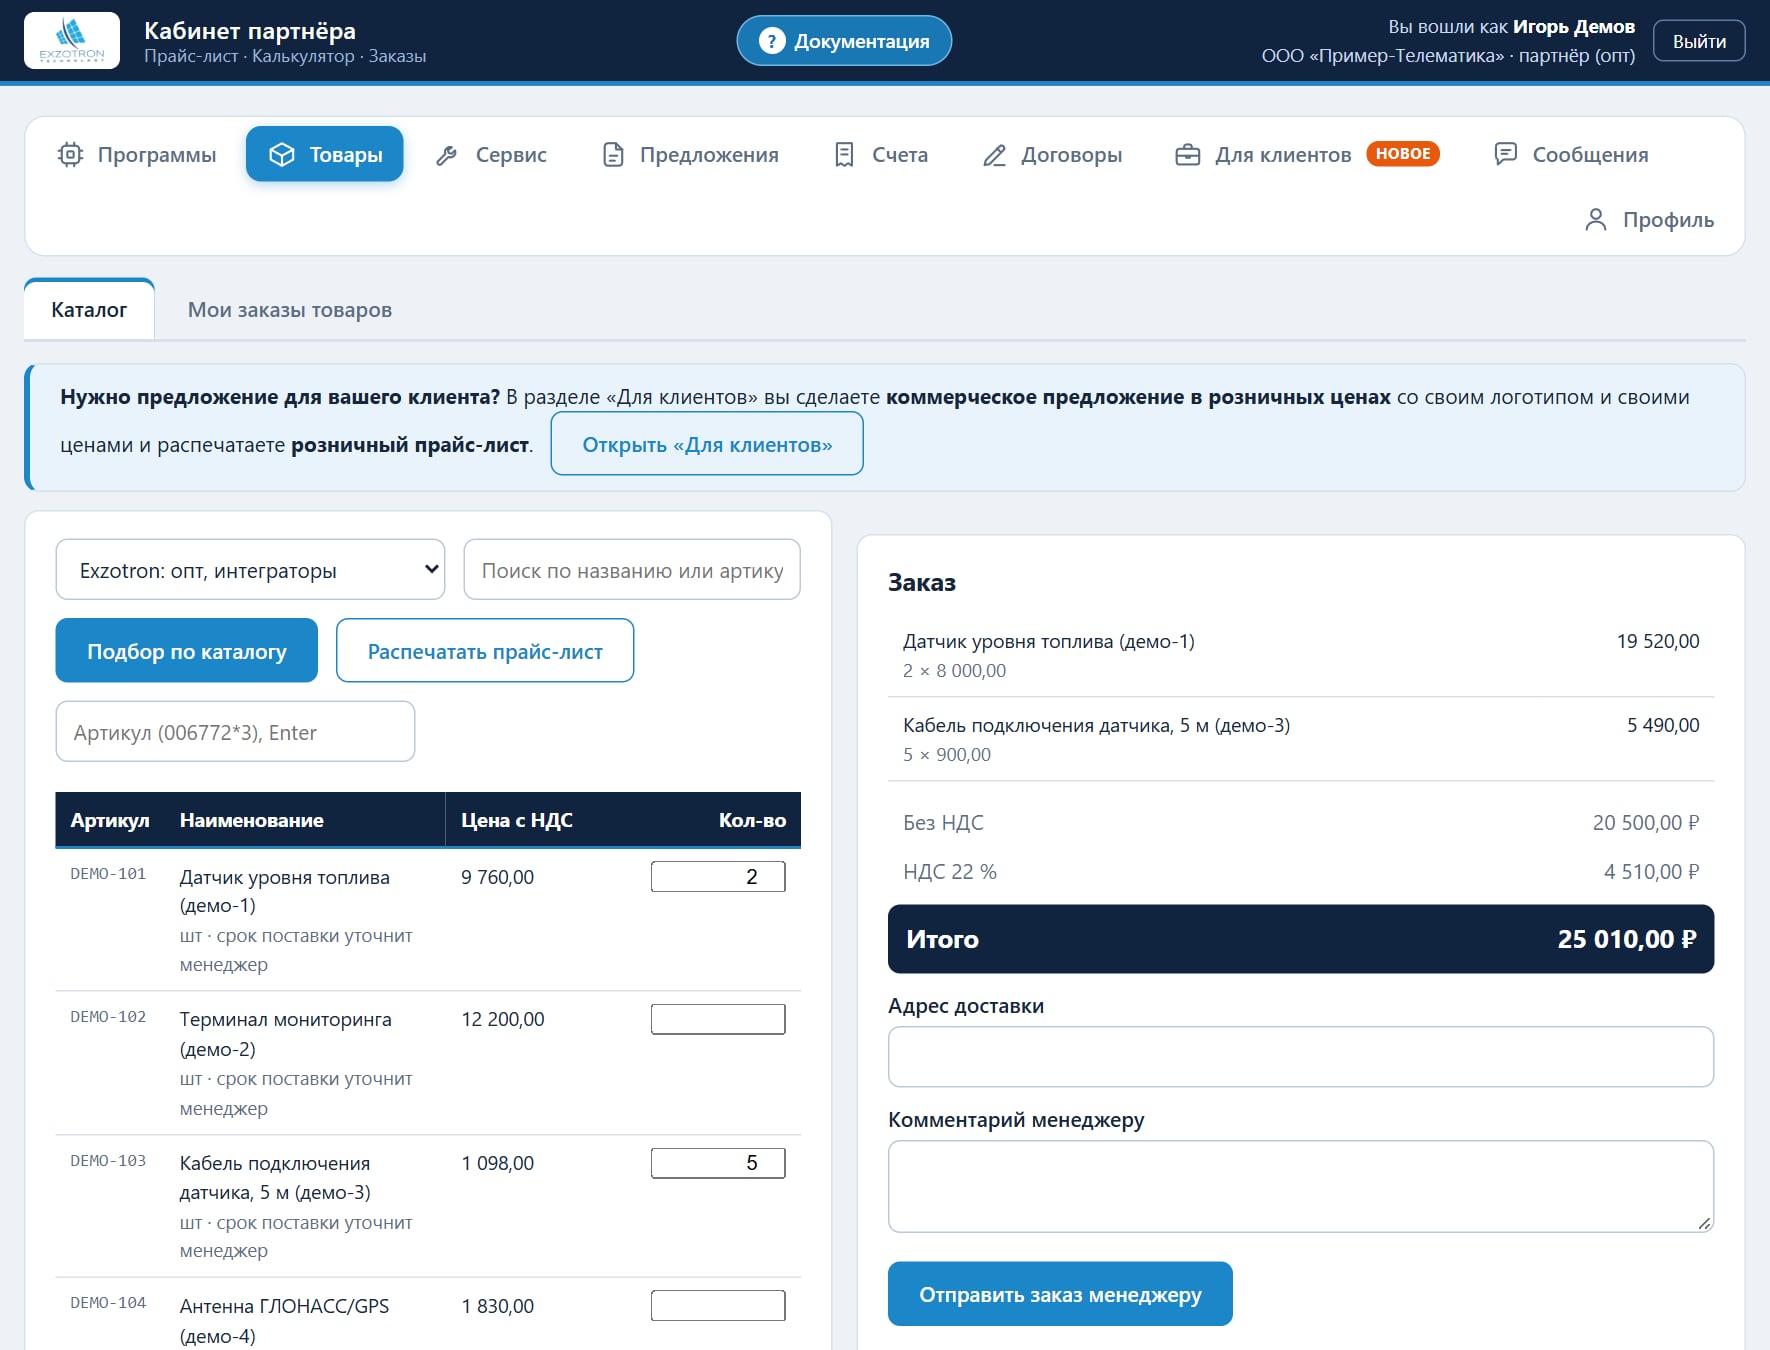This screenshot has width=1770, height=1350.
Task: Go to the Счета section
Action: click(881, 155)
